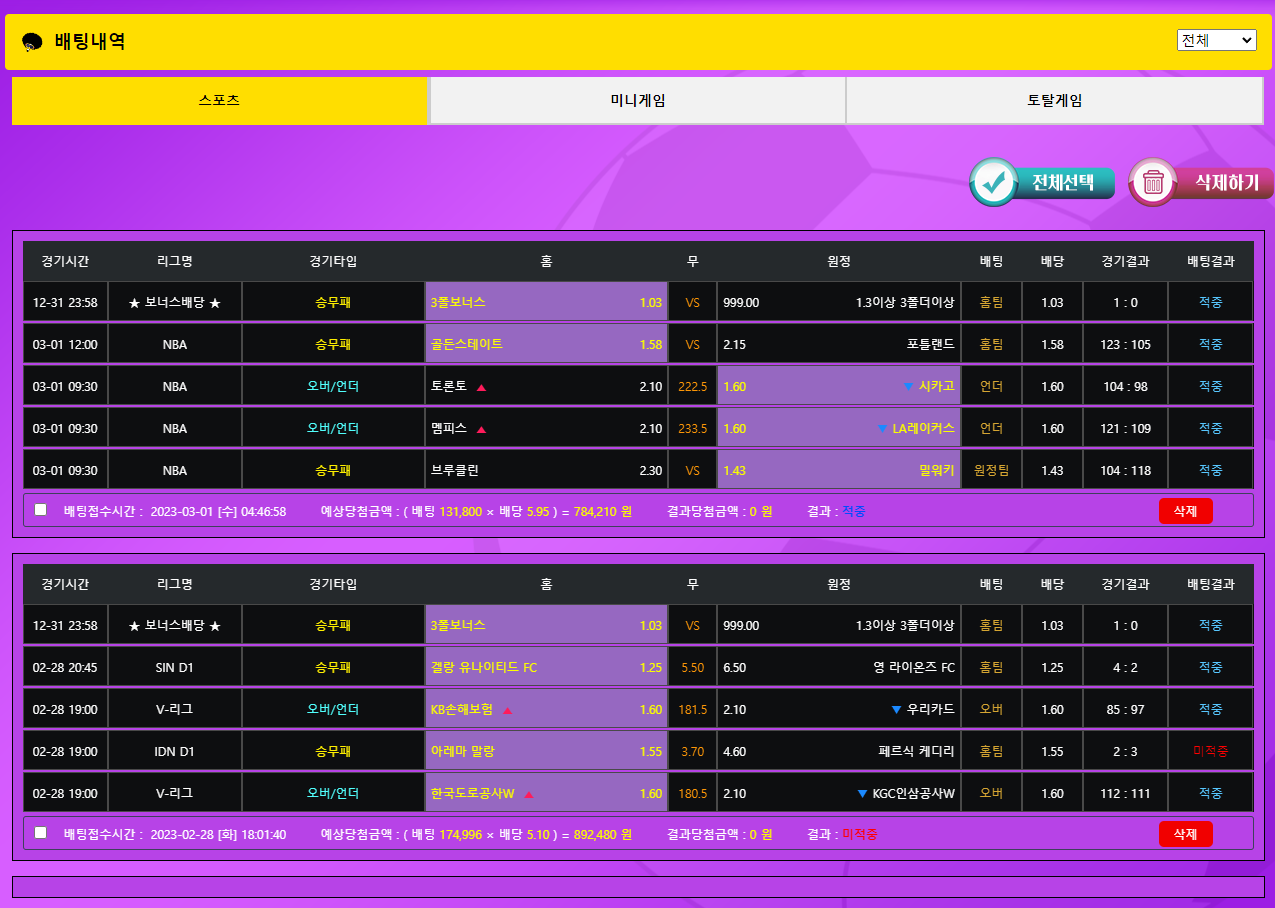Open the 토탈게임 tab
The image size is (1275, 908).
click(1054, 101)
